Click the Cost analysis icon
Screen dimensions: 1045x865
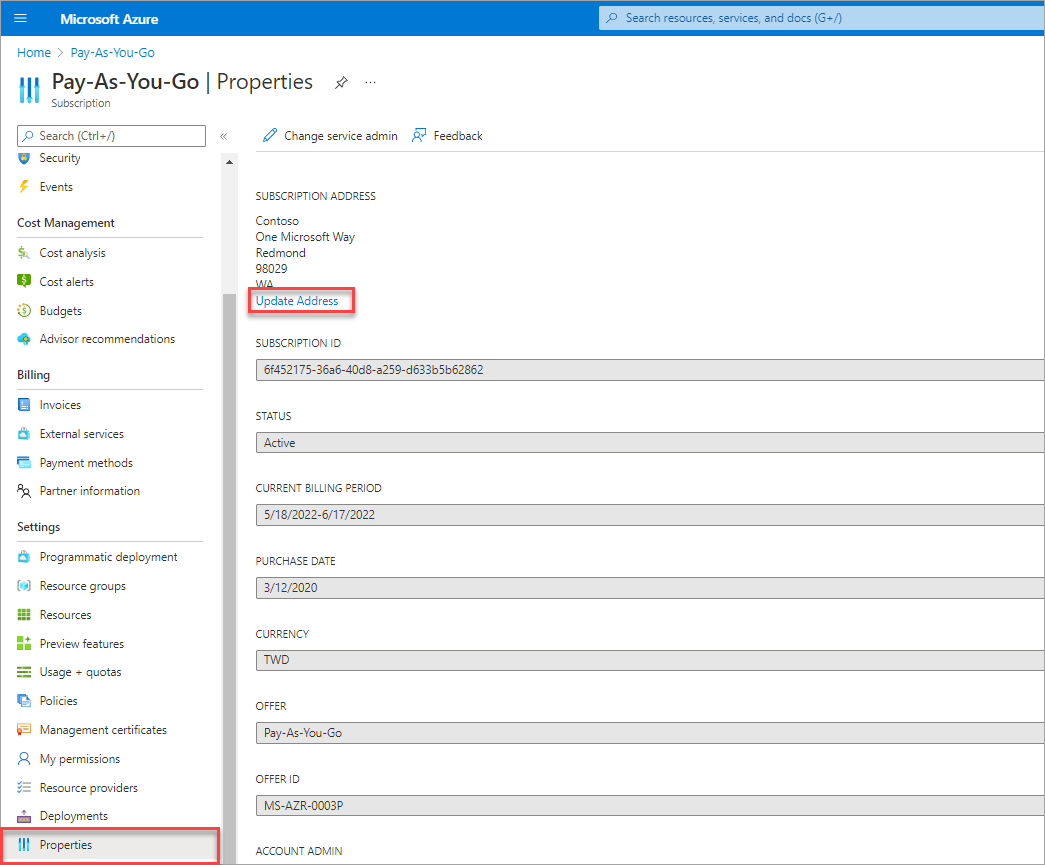click(24, 253)
